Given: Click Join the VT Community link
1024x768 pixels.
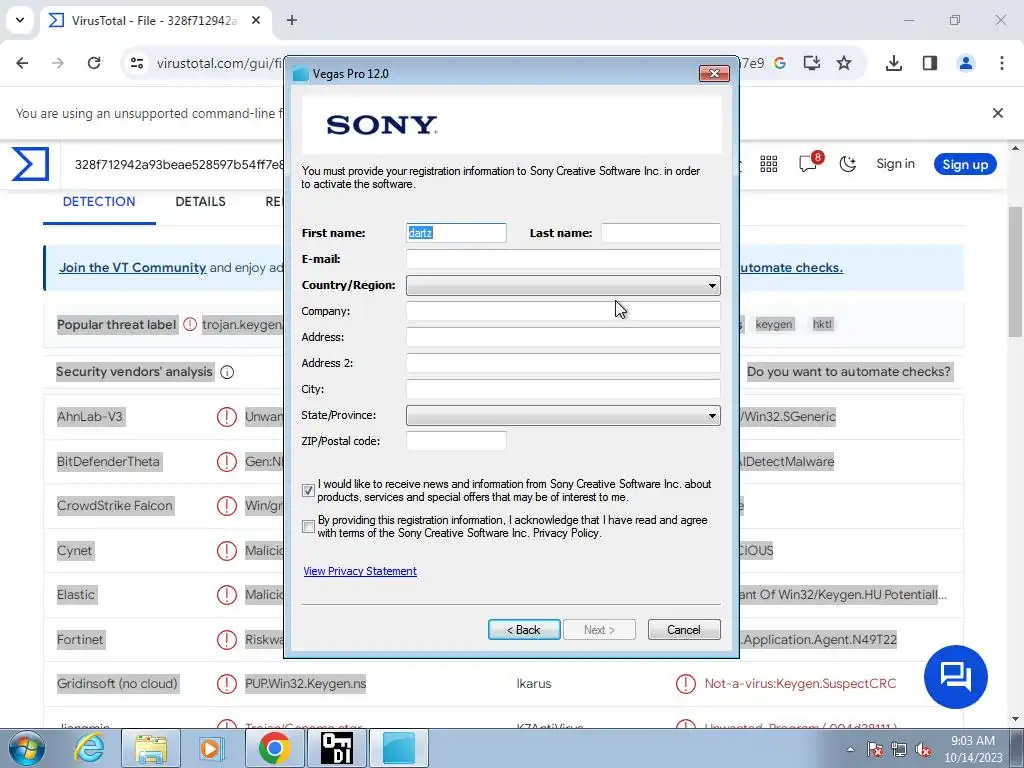Looking at the screenshot, I should pyautogui.click(x=133, y=268).
